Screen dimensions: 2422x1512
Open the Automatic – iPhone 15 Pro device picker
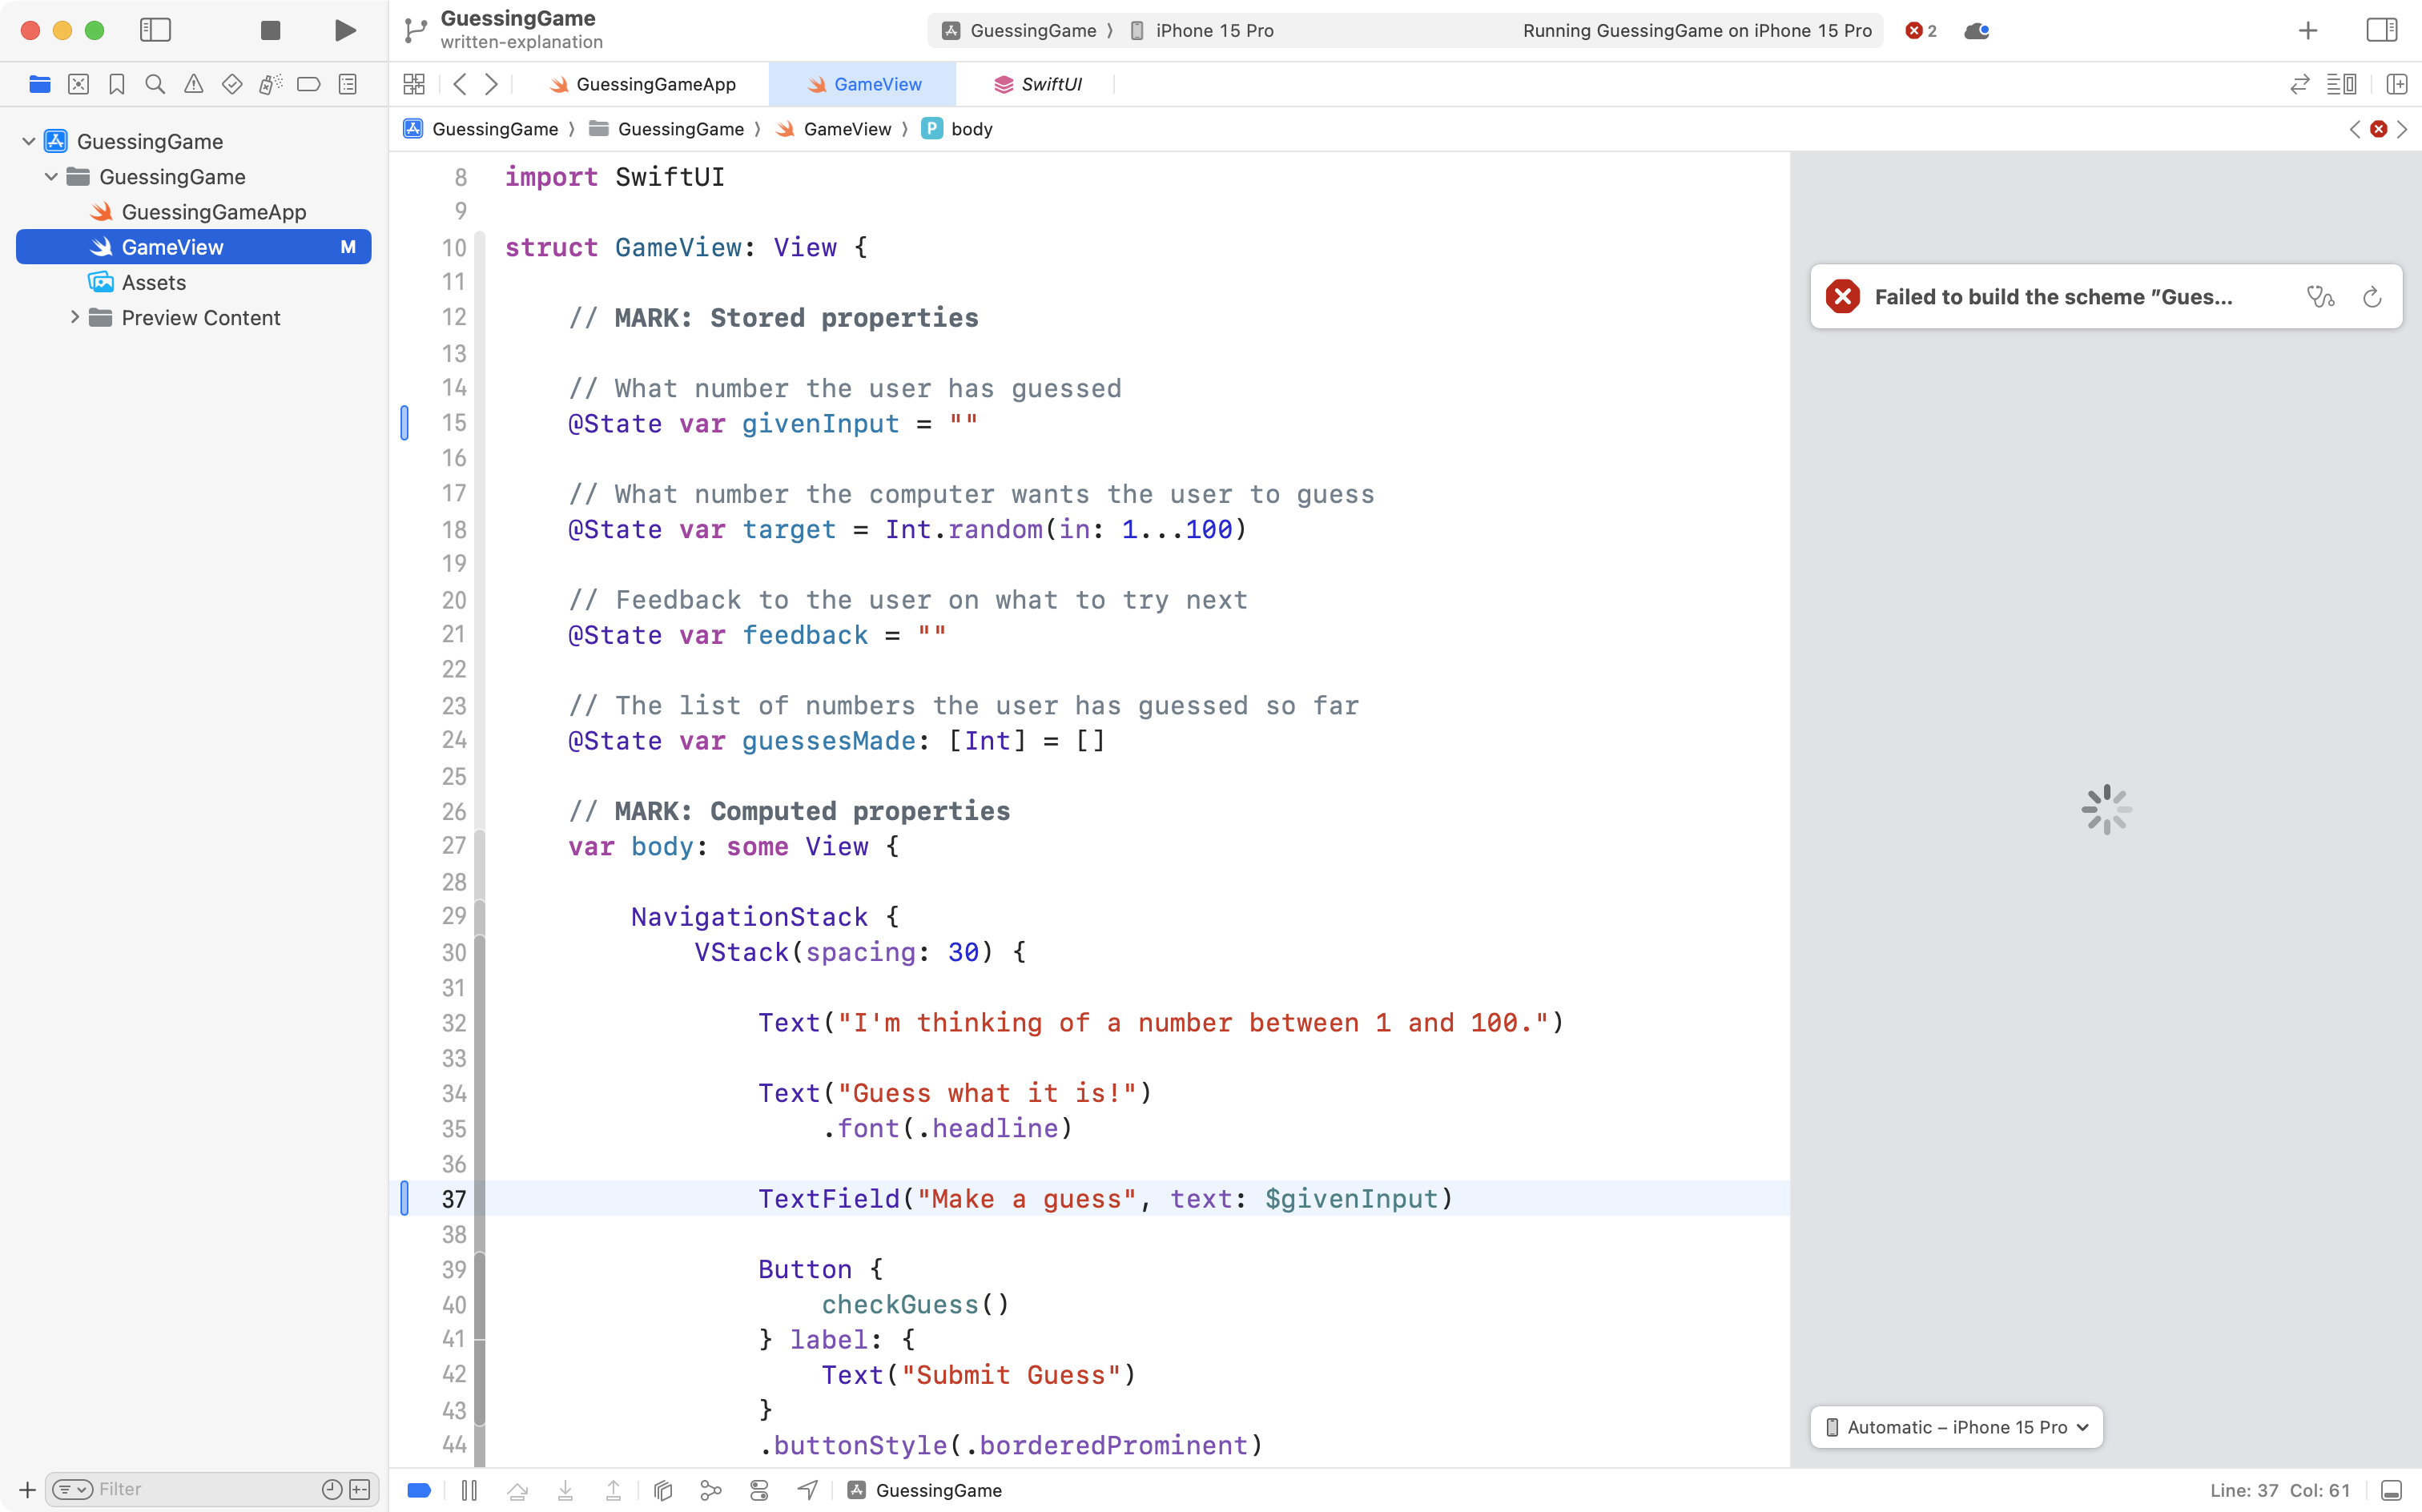pos(1955,1427)
